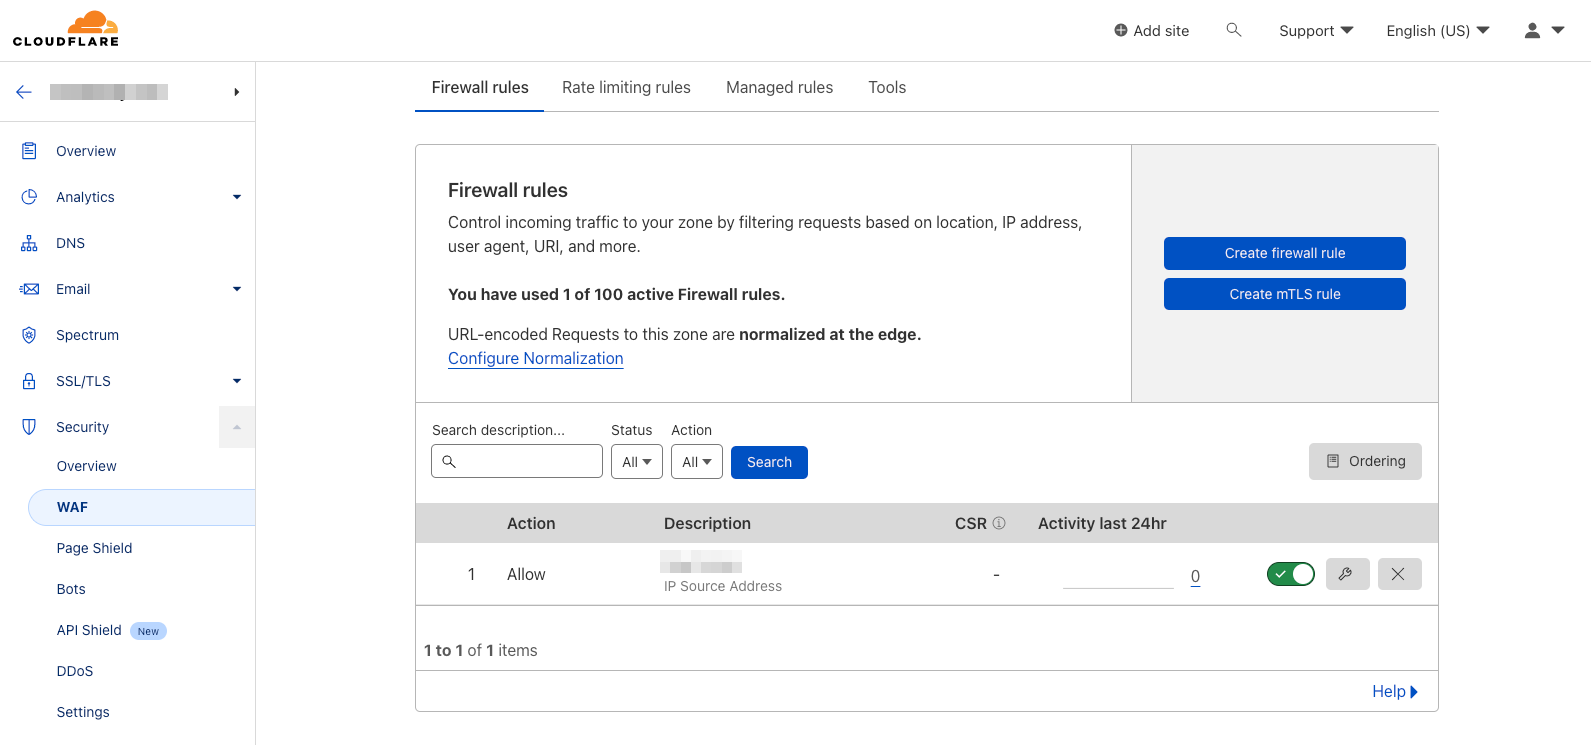Viewport: 1591px width, 745px height.
Task: Open the Support dropdown menu
Action: [1316, 30]
